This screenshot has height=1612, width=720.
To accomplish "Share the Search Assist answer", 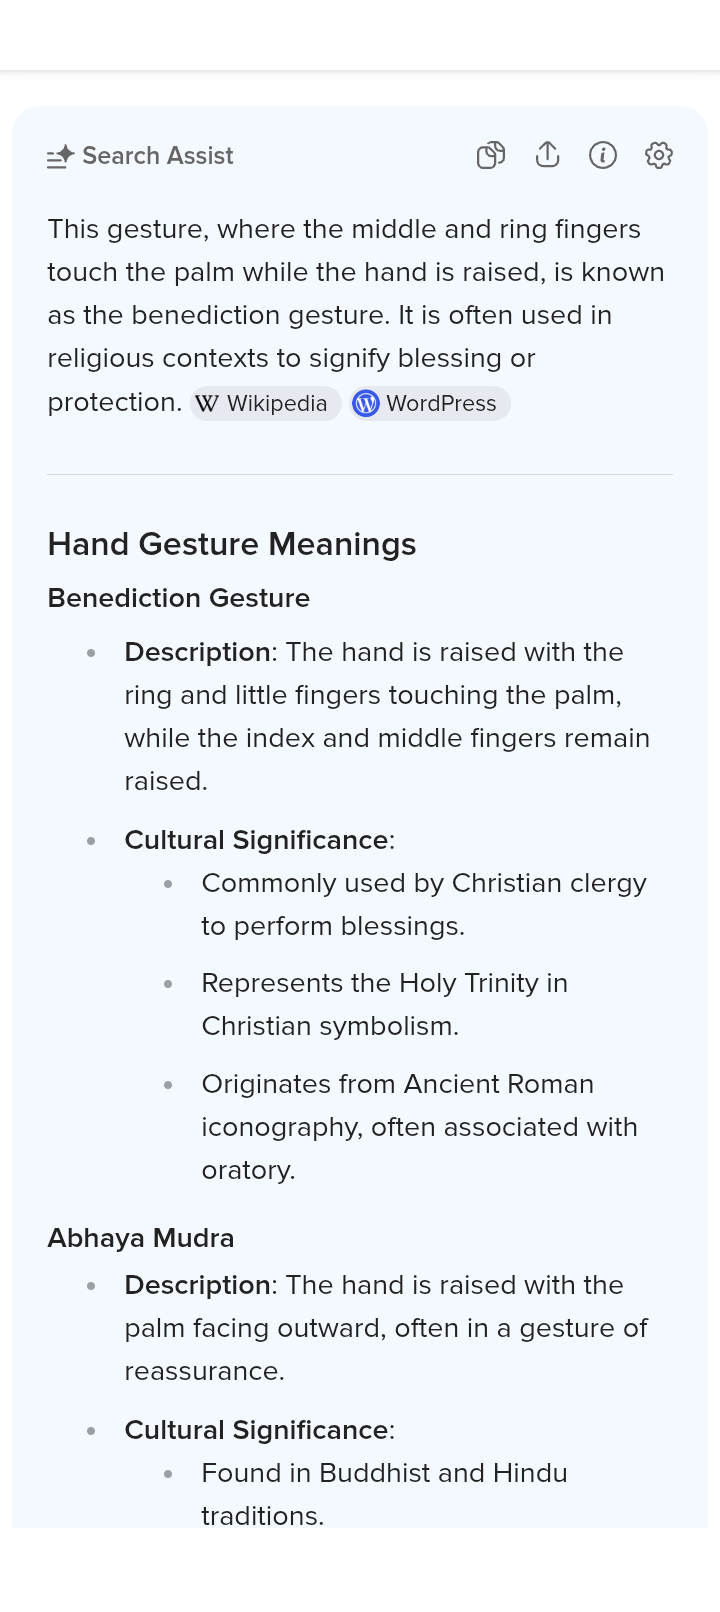I will [x=547, y=155].
